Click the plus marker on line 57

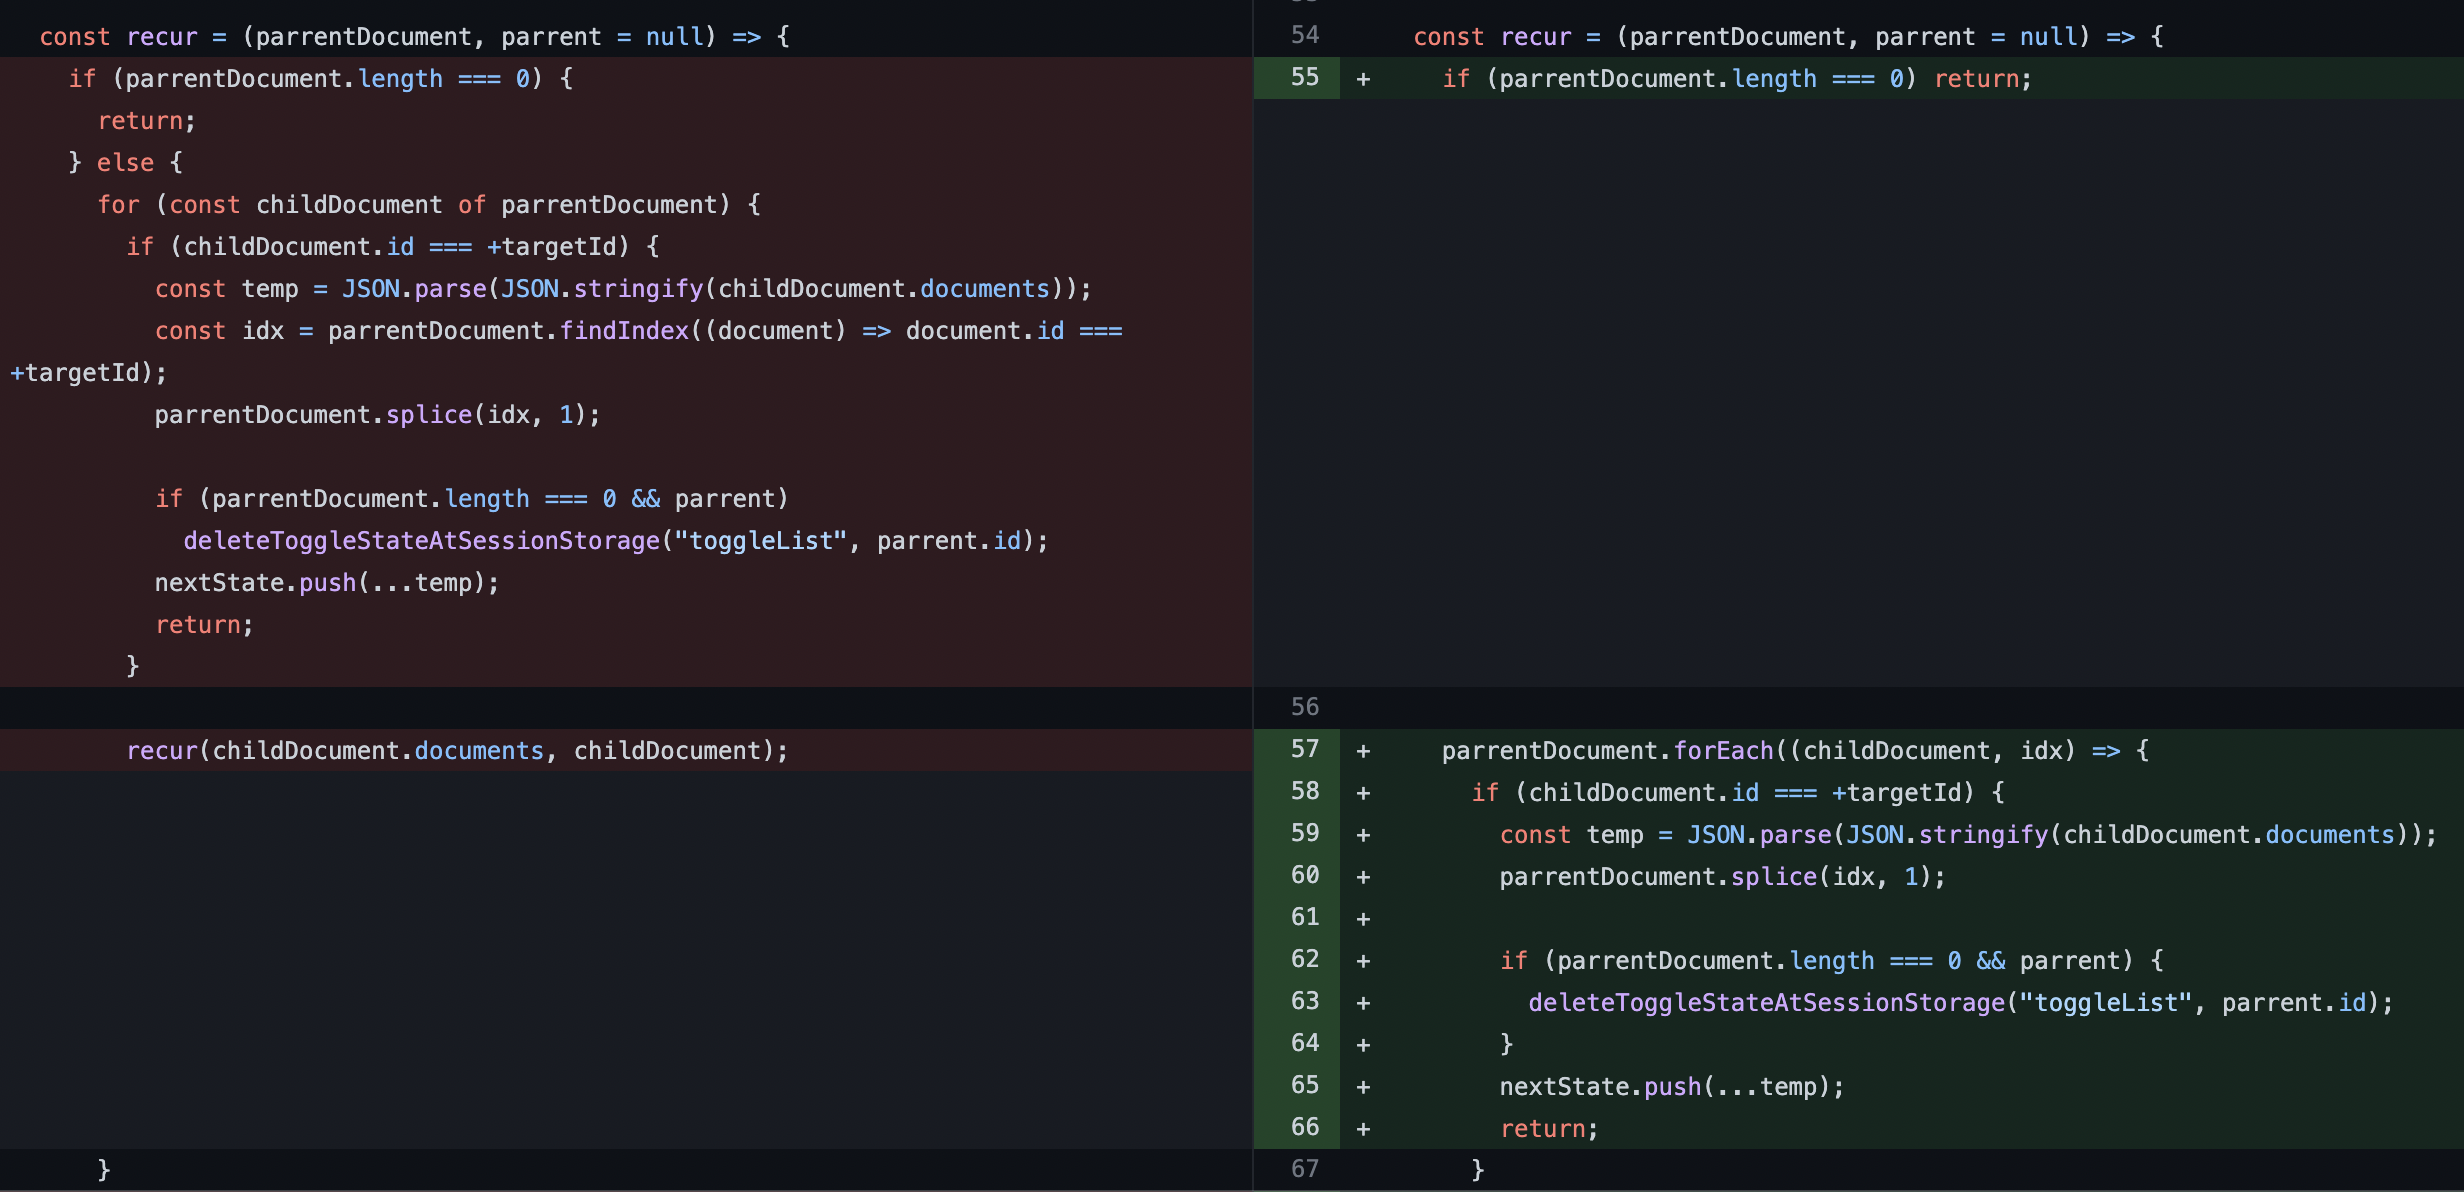point(1363,751)
